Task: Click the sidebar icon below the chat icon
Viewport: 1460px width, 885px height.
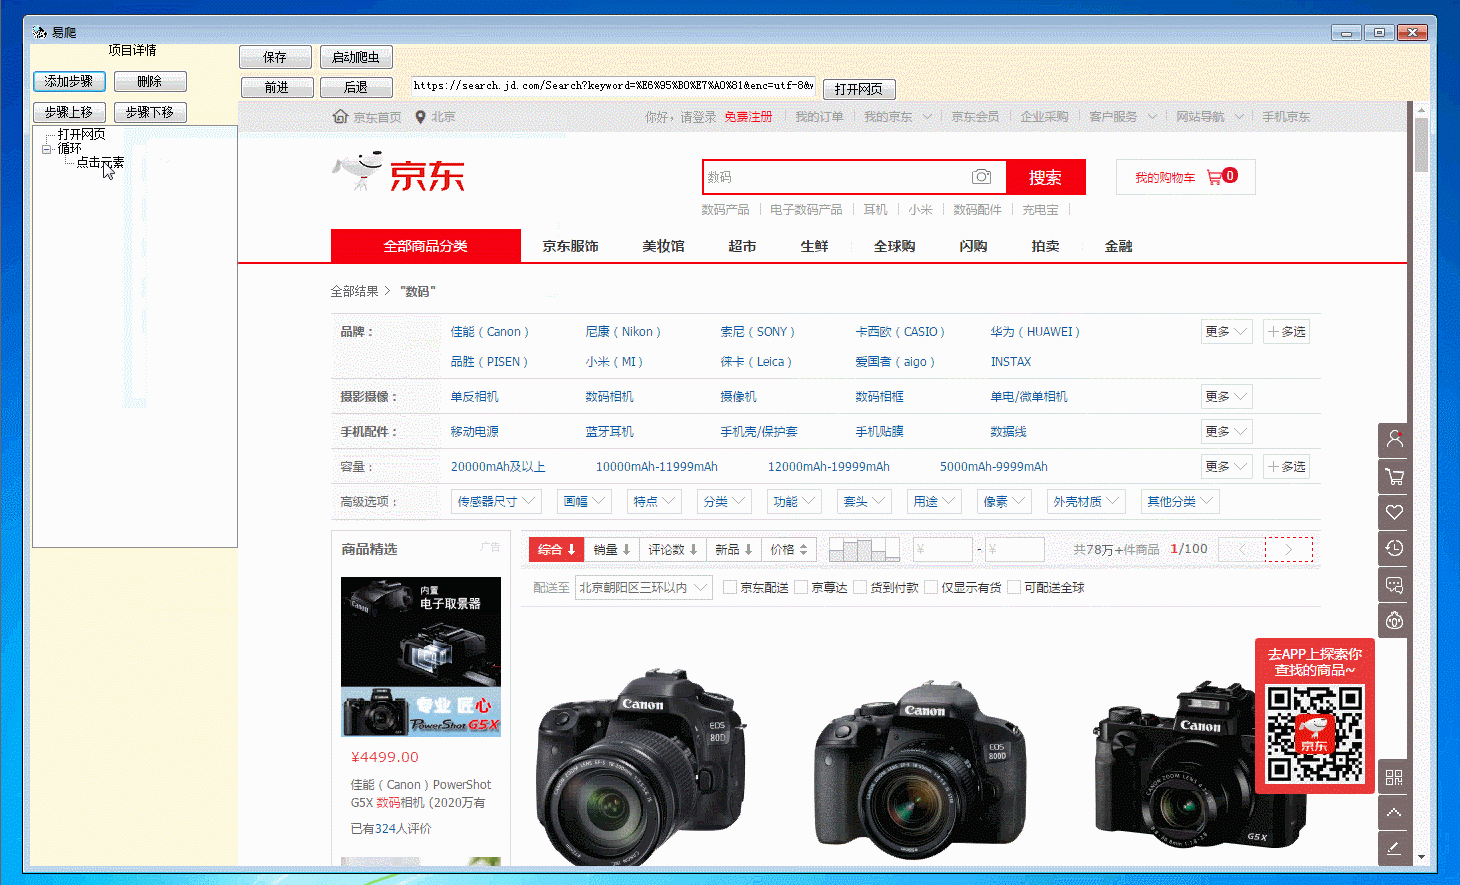Action: [x=1395, y=621]
